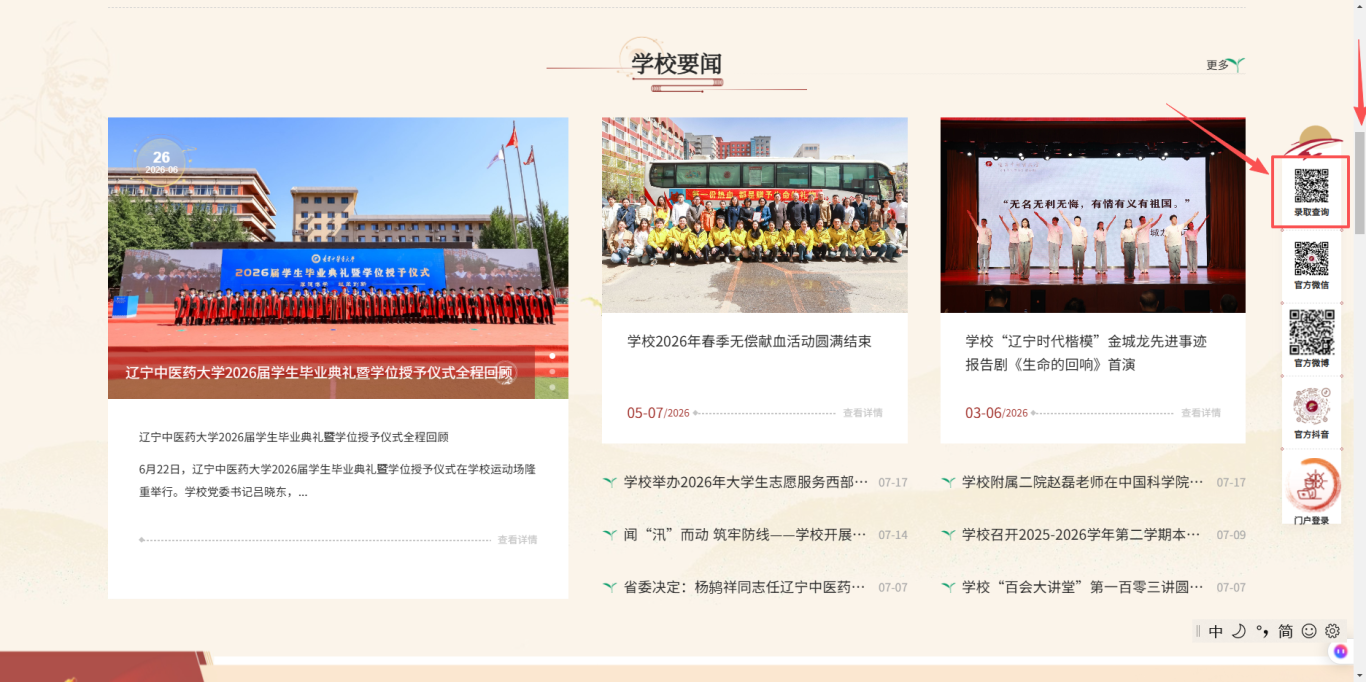The width and height of the screenshot is (1366, 682).
Task: Toggle the IME punctuation mode icon
Action: 1262,631
